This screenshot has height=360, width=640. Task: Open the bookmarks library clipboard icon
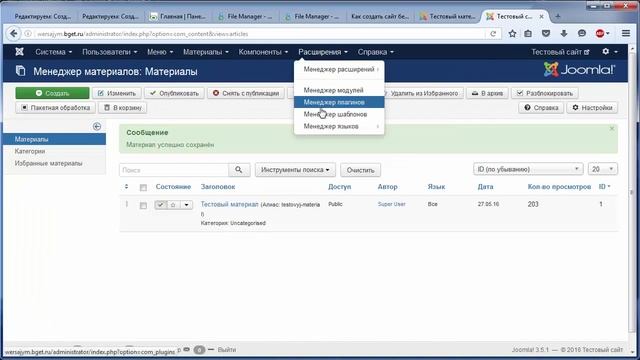(x=528, y=33)
